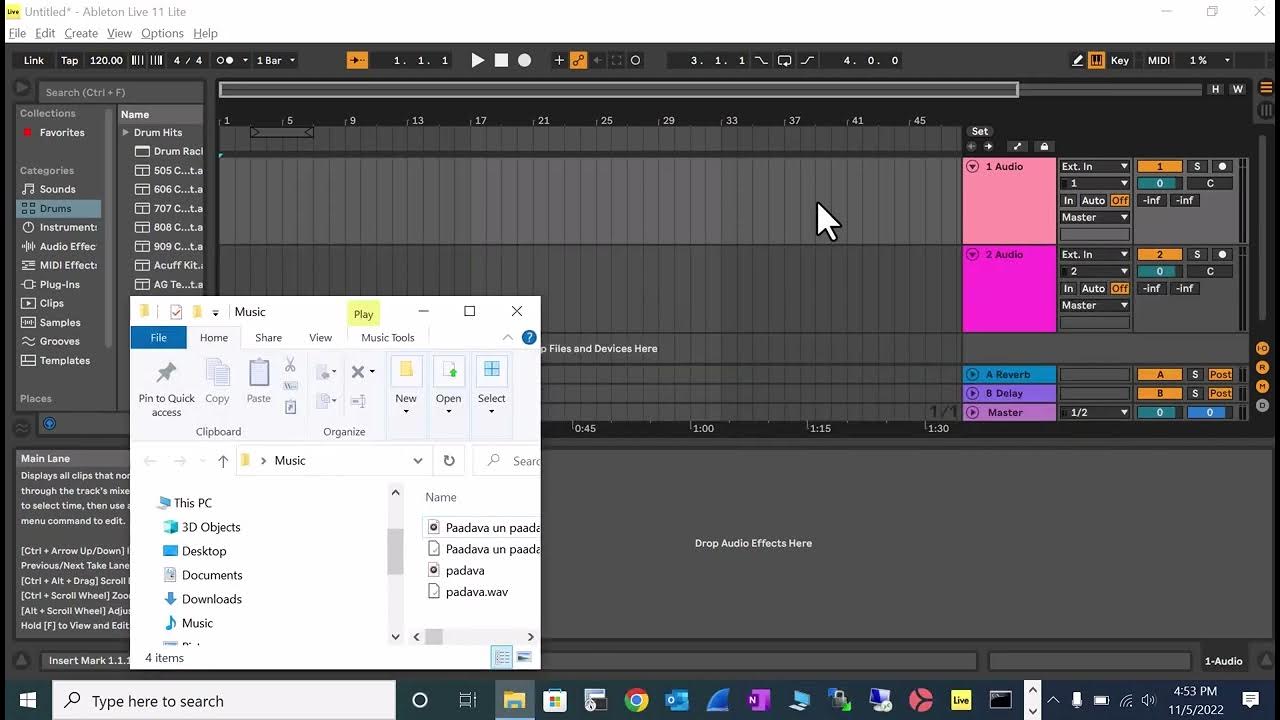Screen dimensions: 1280x720
Task: Expand the Drum Hits folder in browser
Action: point(126,132)
